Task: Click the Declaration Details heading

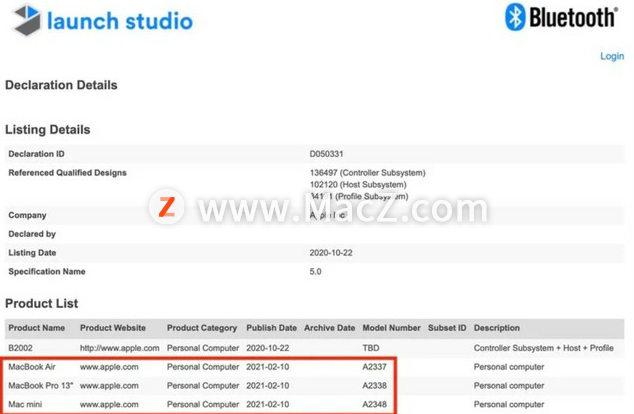Action: 61,85
